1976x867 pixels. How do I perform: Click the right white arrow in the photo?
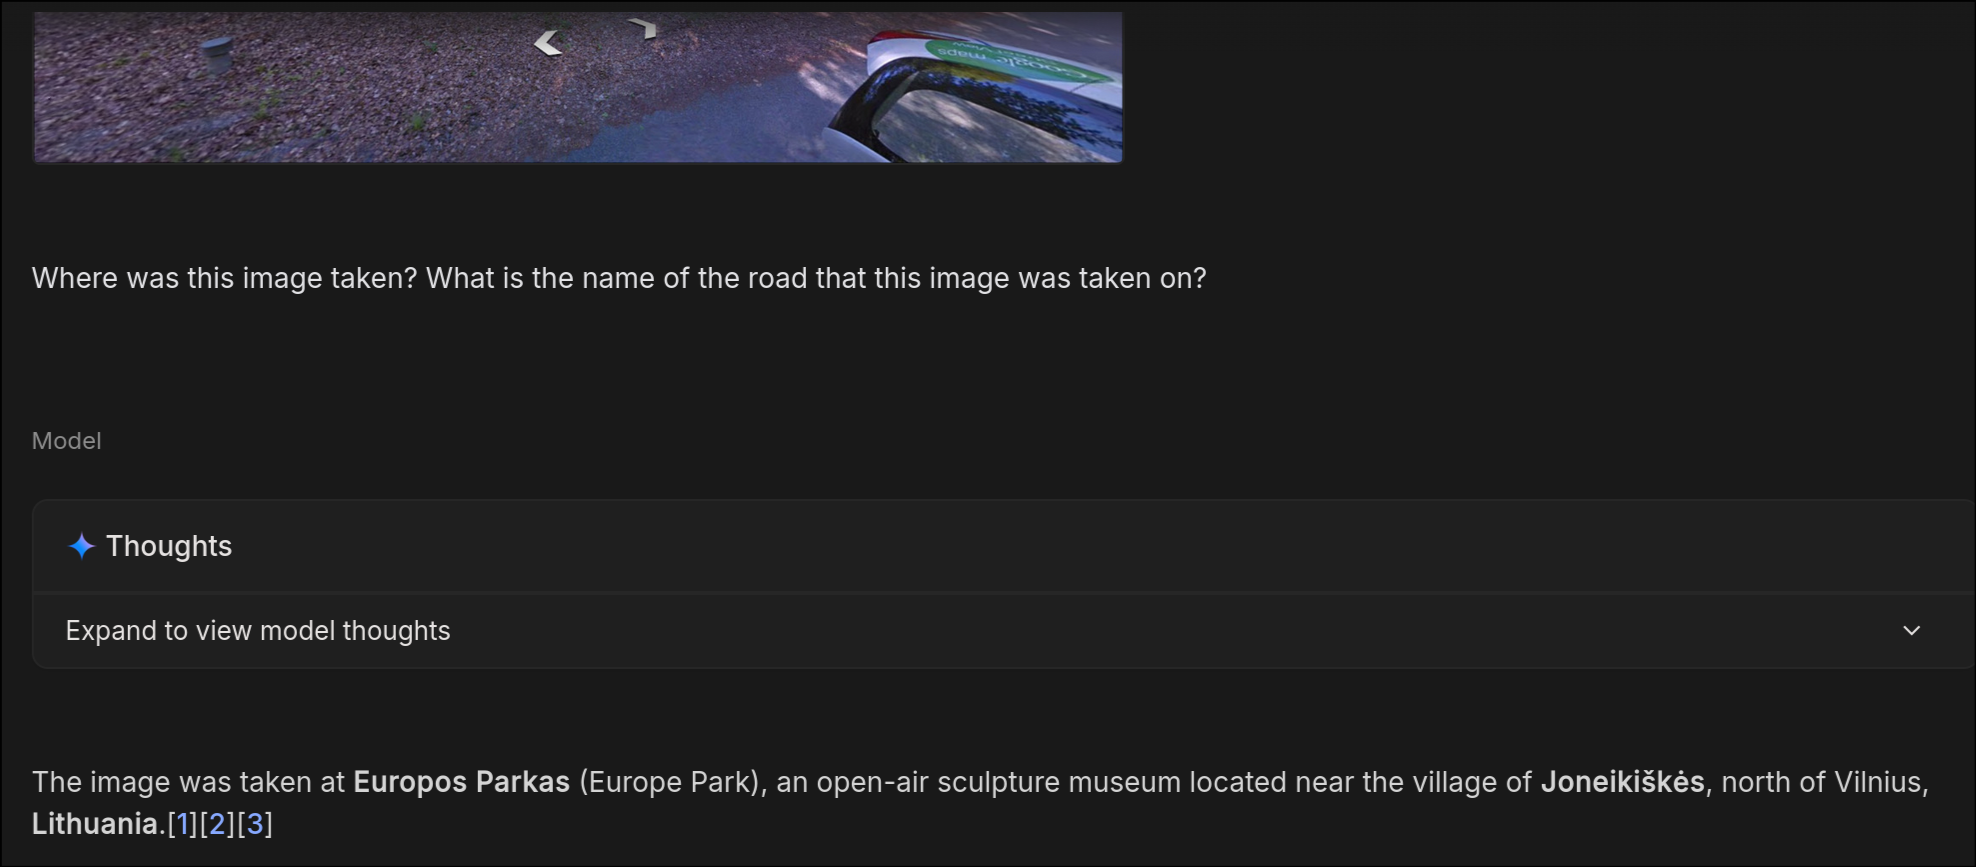[644, 29]
